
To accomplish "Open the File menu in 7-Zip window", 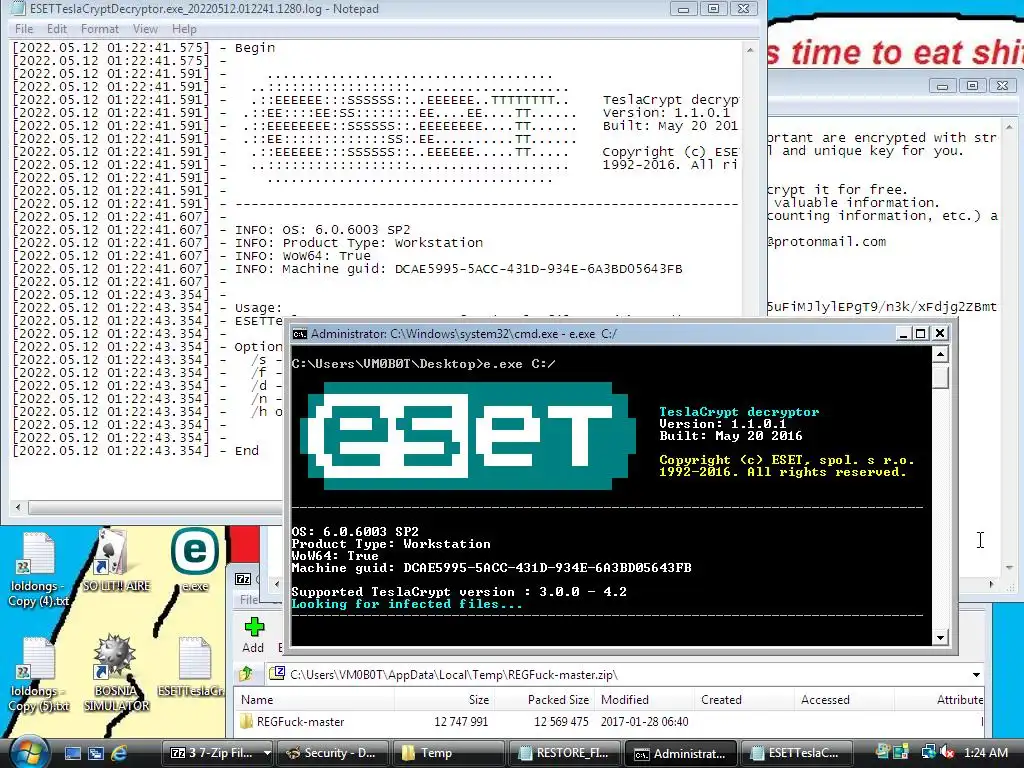I will [249, 600].
